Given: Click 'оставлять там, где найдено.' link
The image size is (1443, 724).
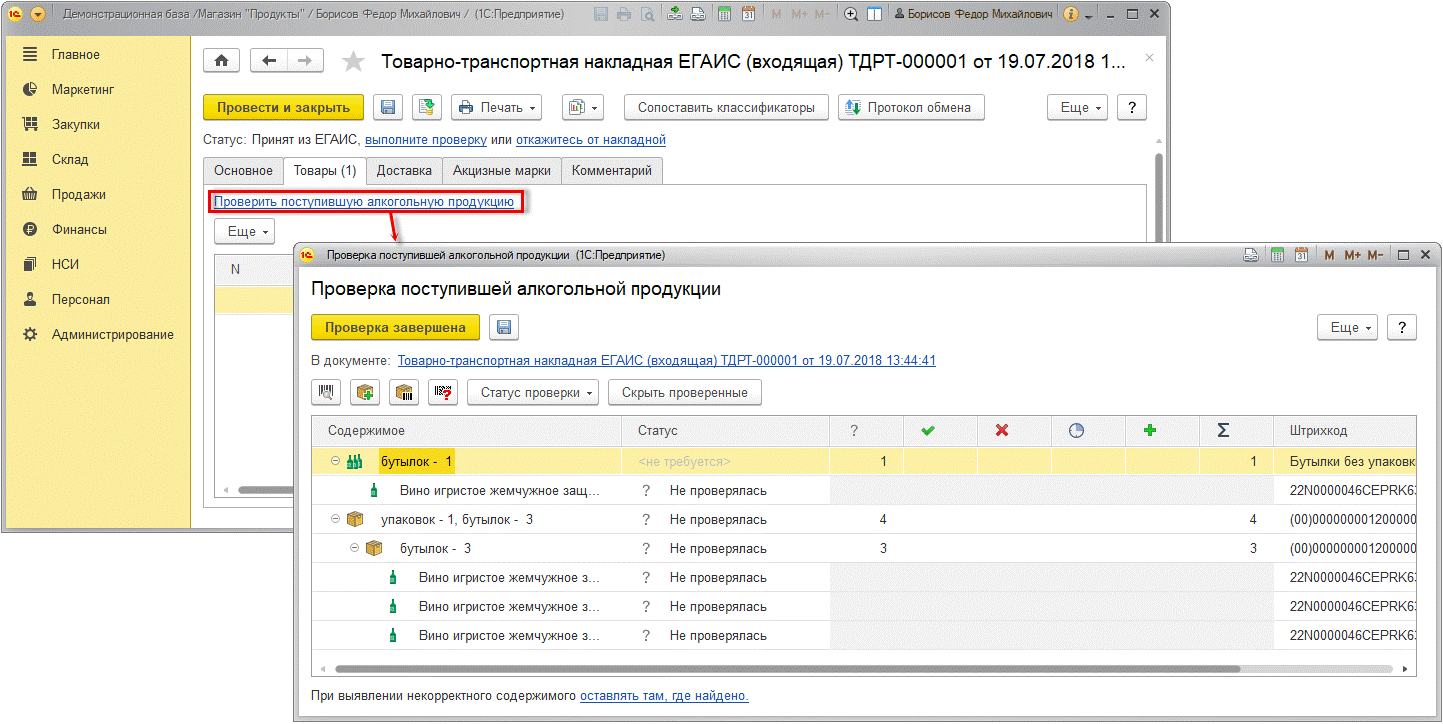Looking at the screenshot, I should click(x=664, y=695).
